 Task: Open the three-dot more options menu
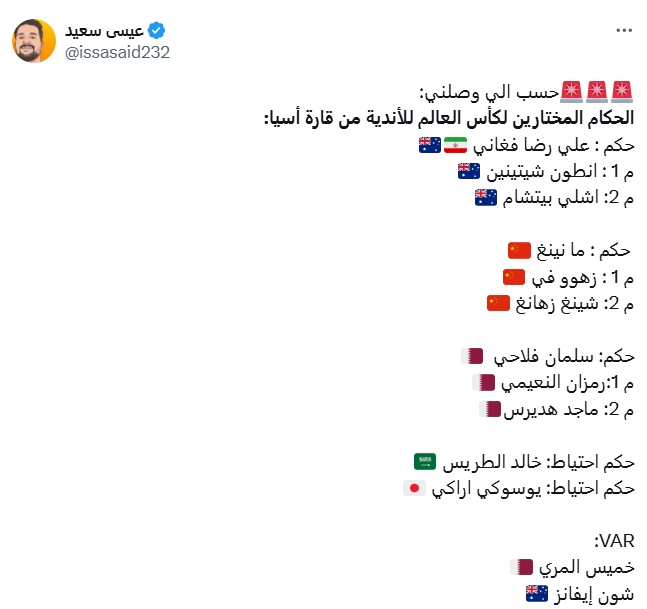point(624,30)
